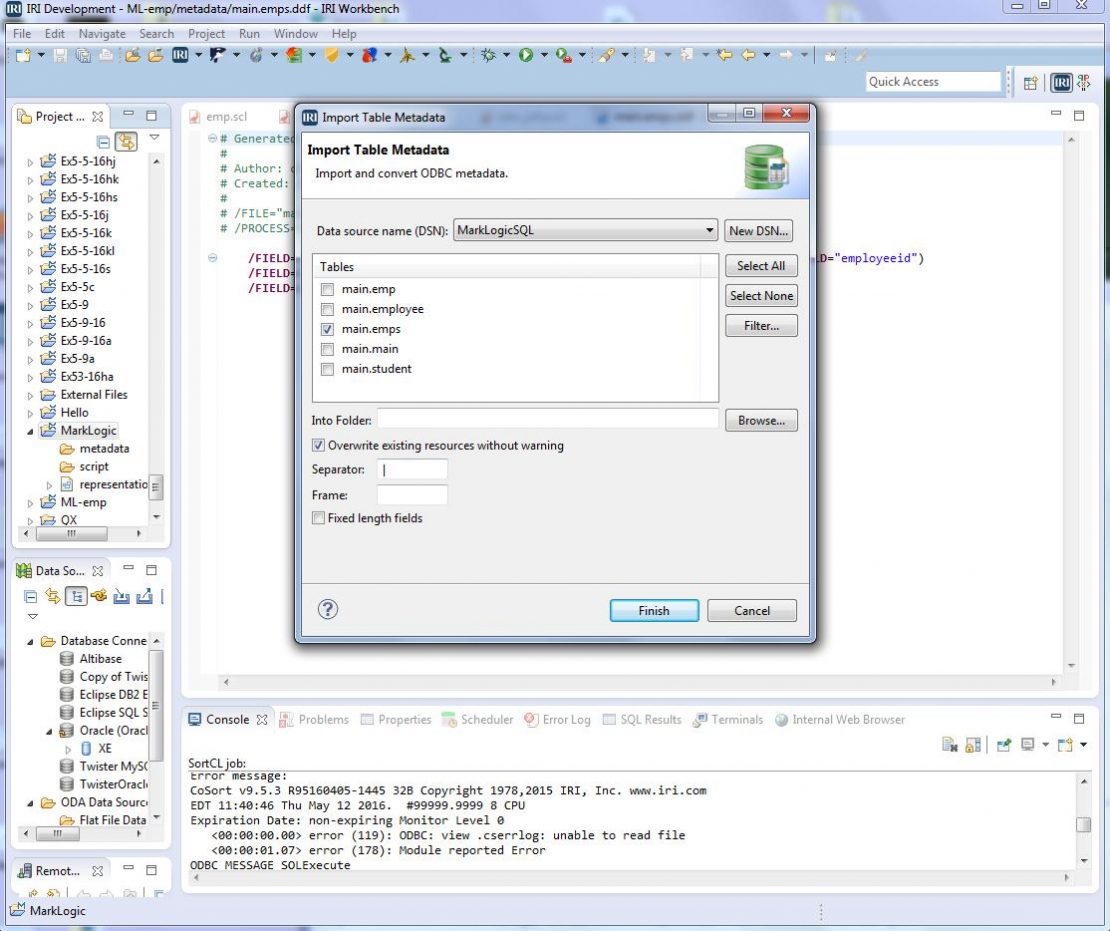The height and width of the screenshot is (931, 1110).
Task: Open the Project Explorer view menu triangle
Action: coord(154,138)
